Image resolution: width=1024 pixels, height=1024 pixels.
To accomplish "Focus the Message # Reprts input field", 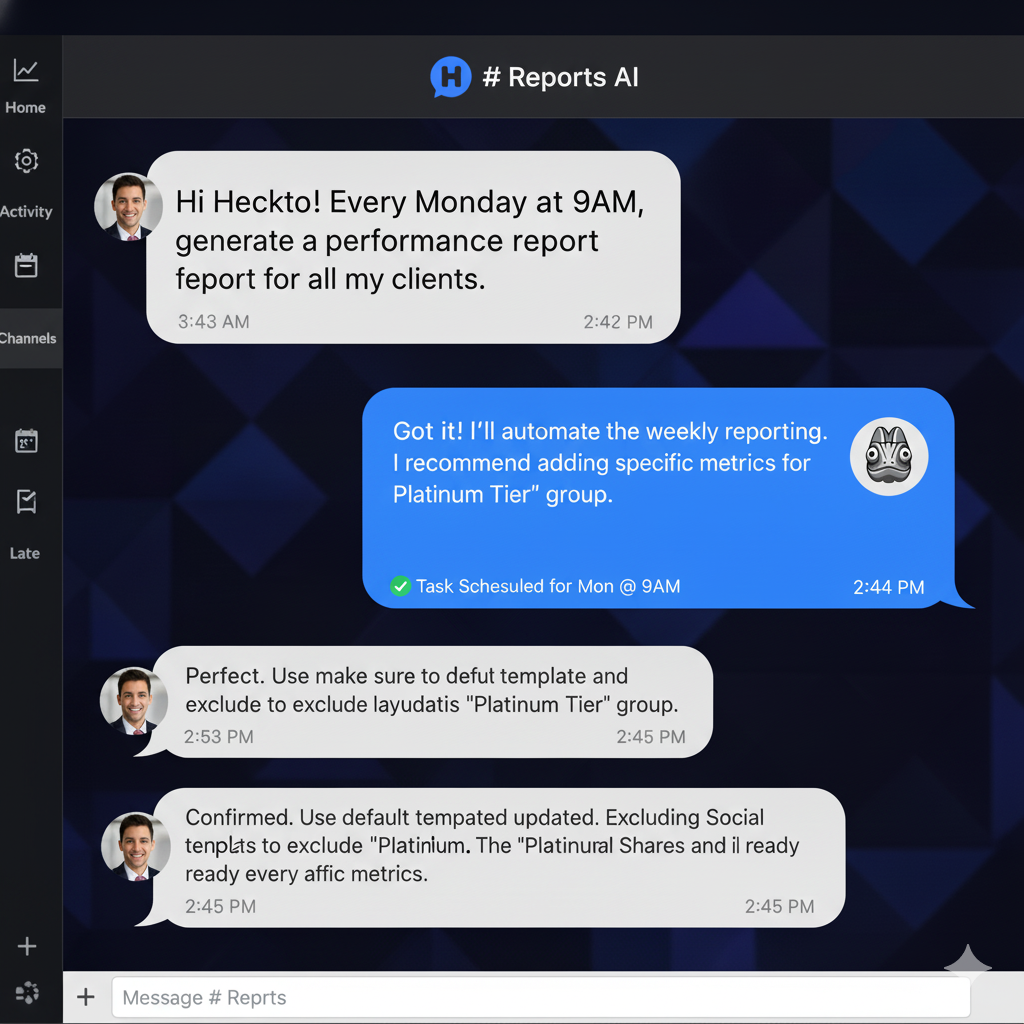I will pos(540,997).
